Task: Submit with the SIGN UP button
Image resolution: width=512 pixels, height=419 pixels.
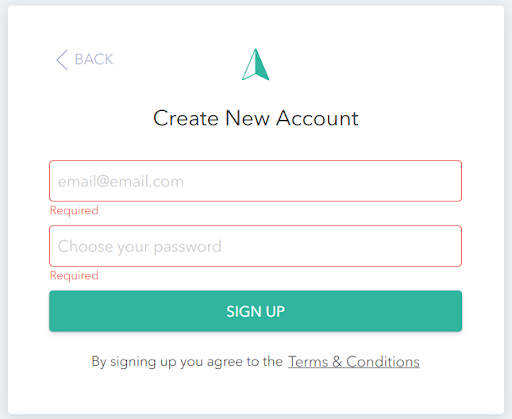Action: click(255, 311)
